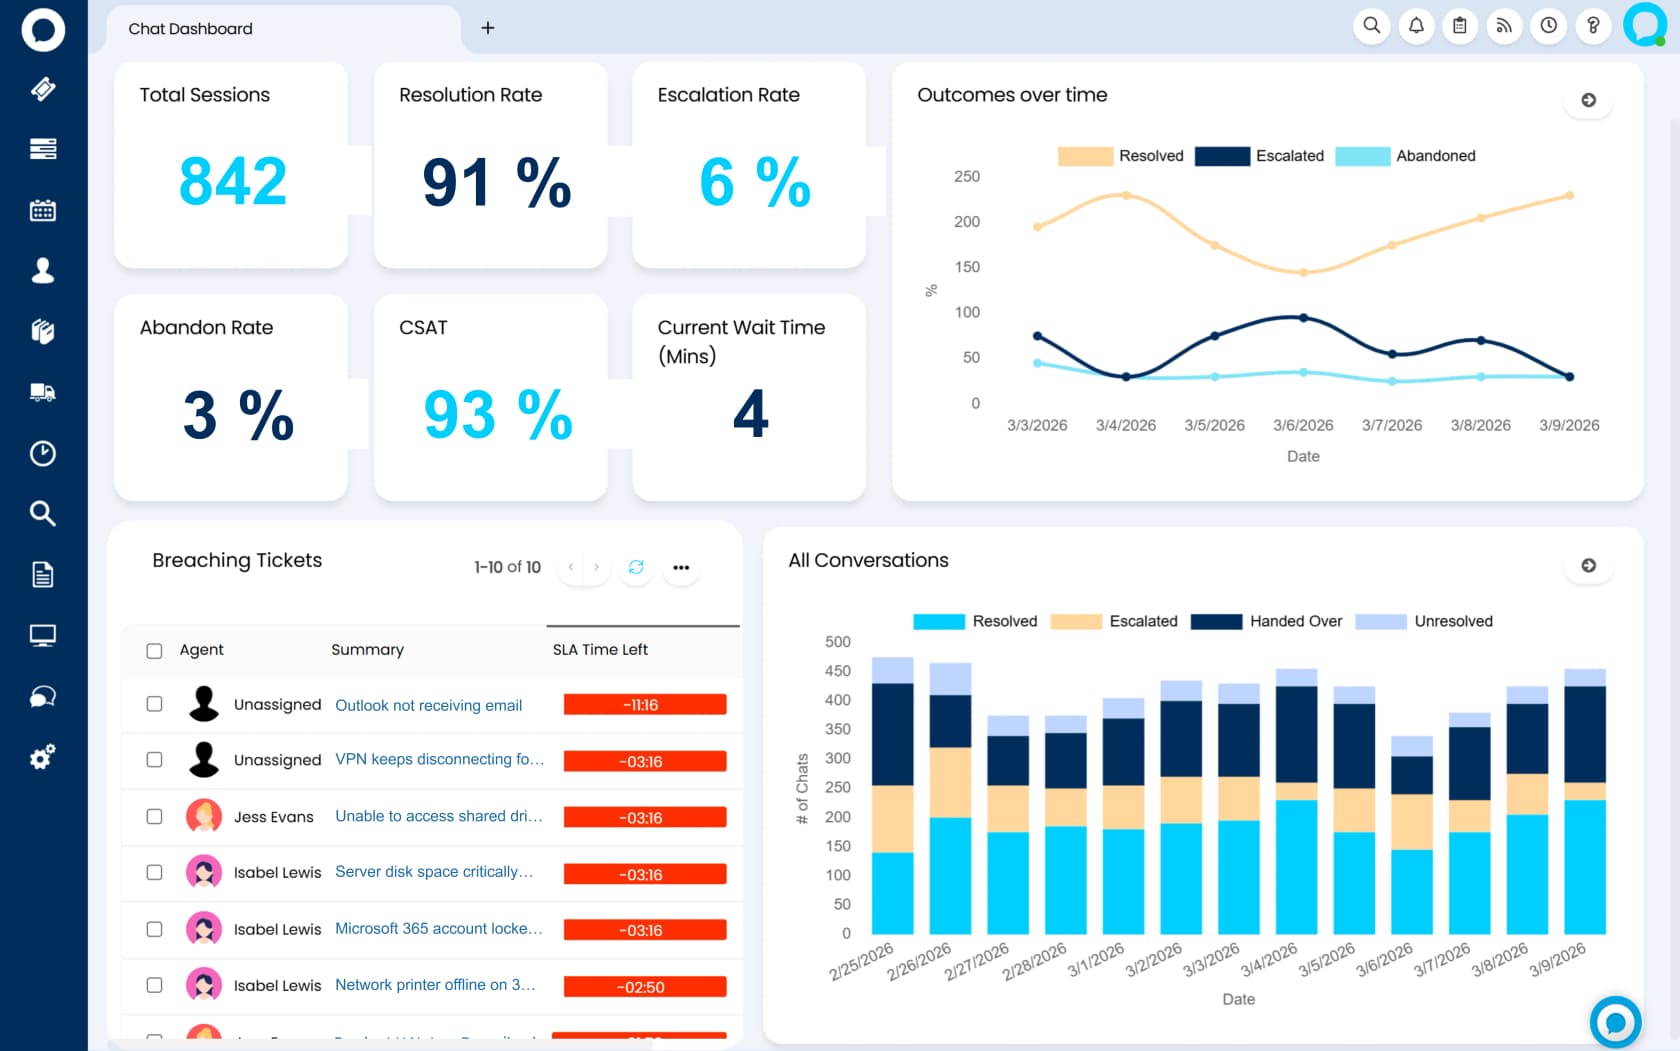Click the top bar search icon

(1372, 26)
